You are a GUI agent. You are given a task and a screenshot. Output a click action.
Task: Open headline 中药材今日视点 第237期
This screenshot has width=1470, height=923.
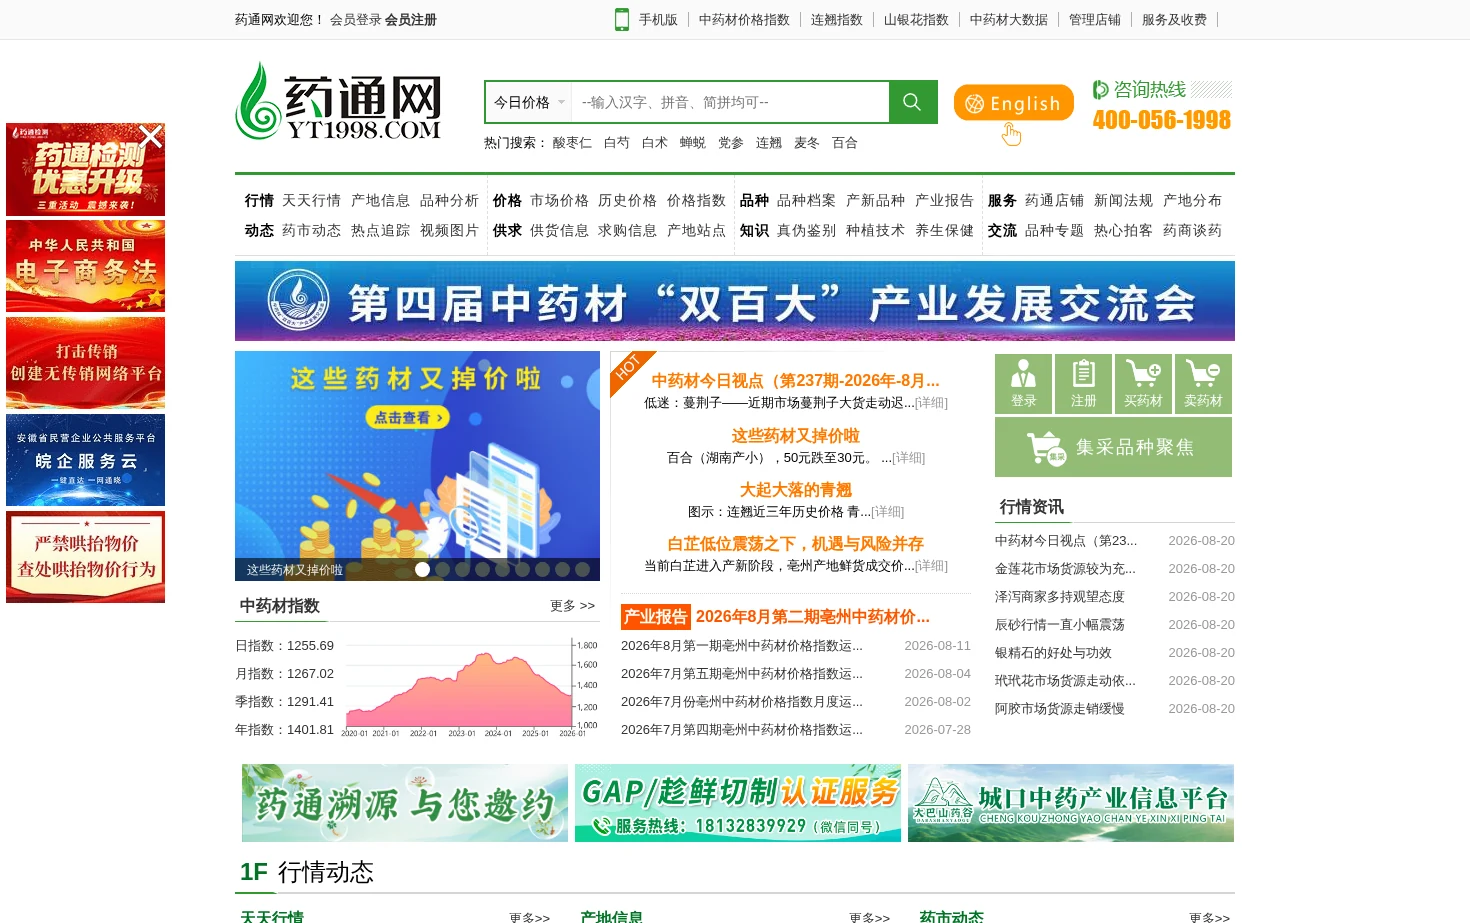(x=795, y=380)
